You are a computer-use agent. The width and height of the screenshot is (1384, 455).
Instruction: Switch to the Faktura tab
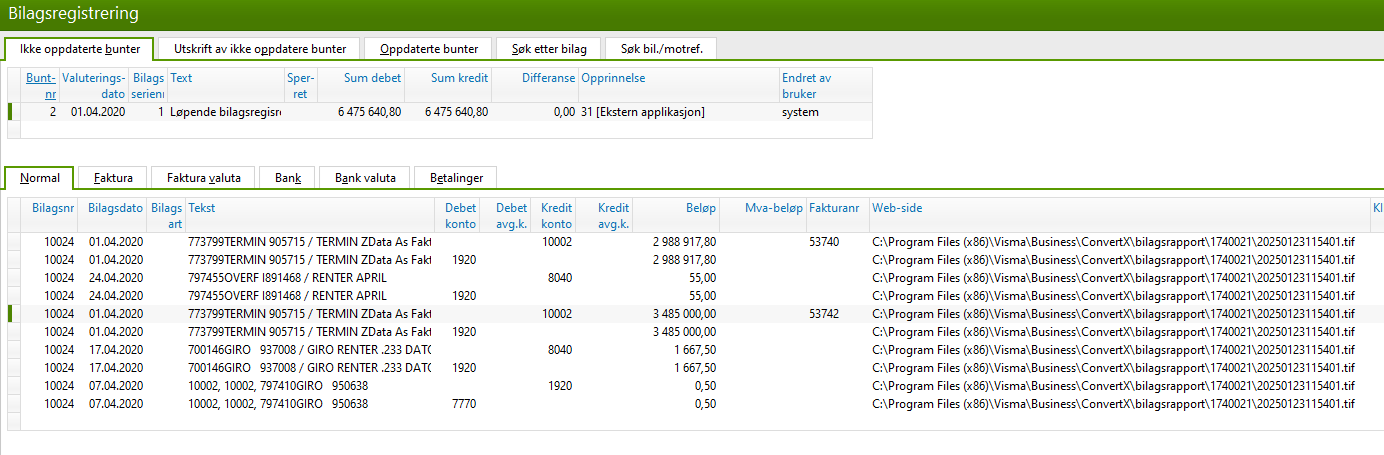tap(112, 178)
